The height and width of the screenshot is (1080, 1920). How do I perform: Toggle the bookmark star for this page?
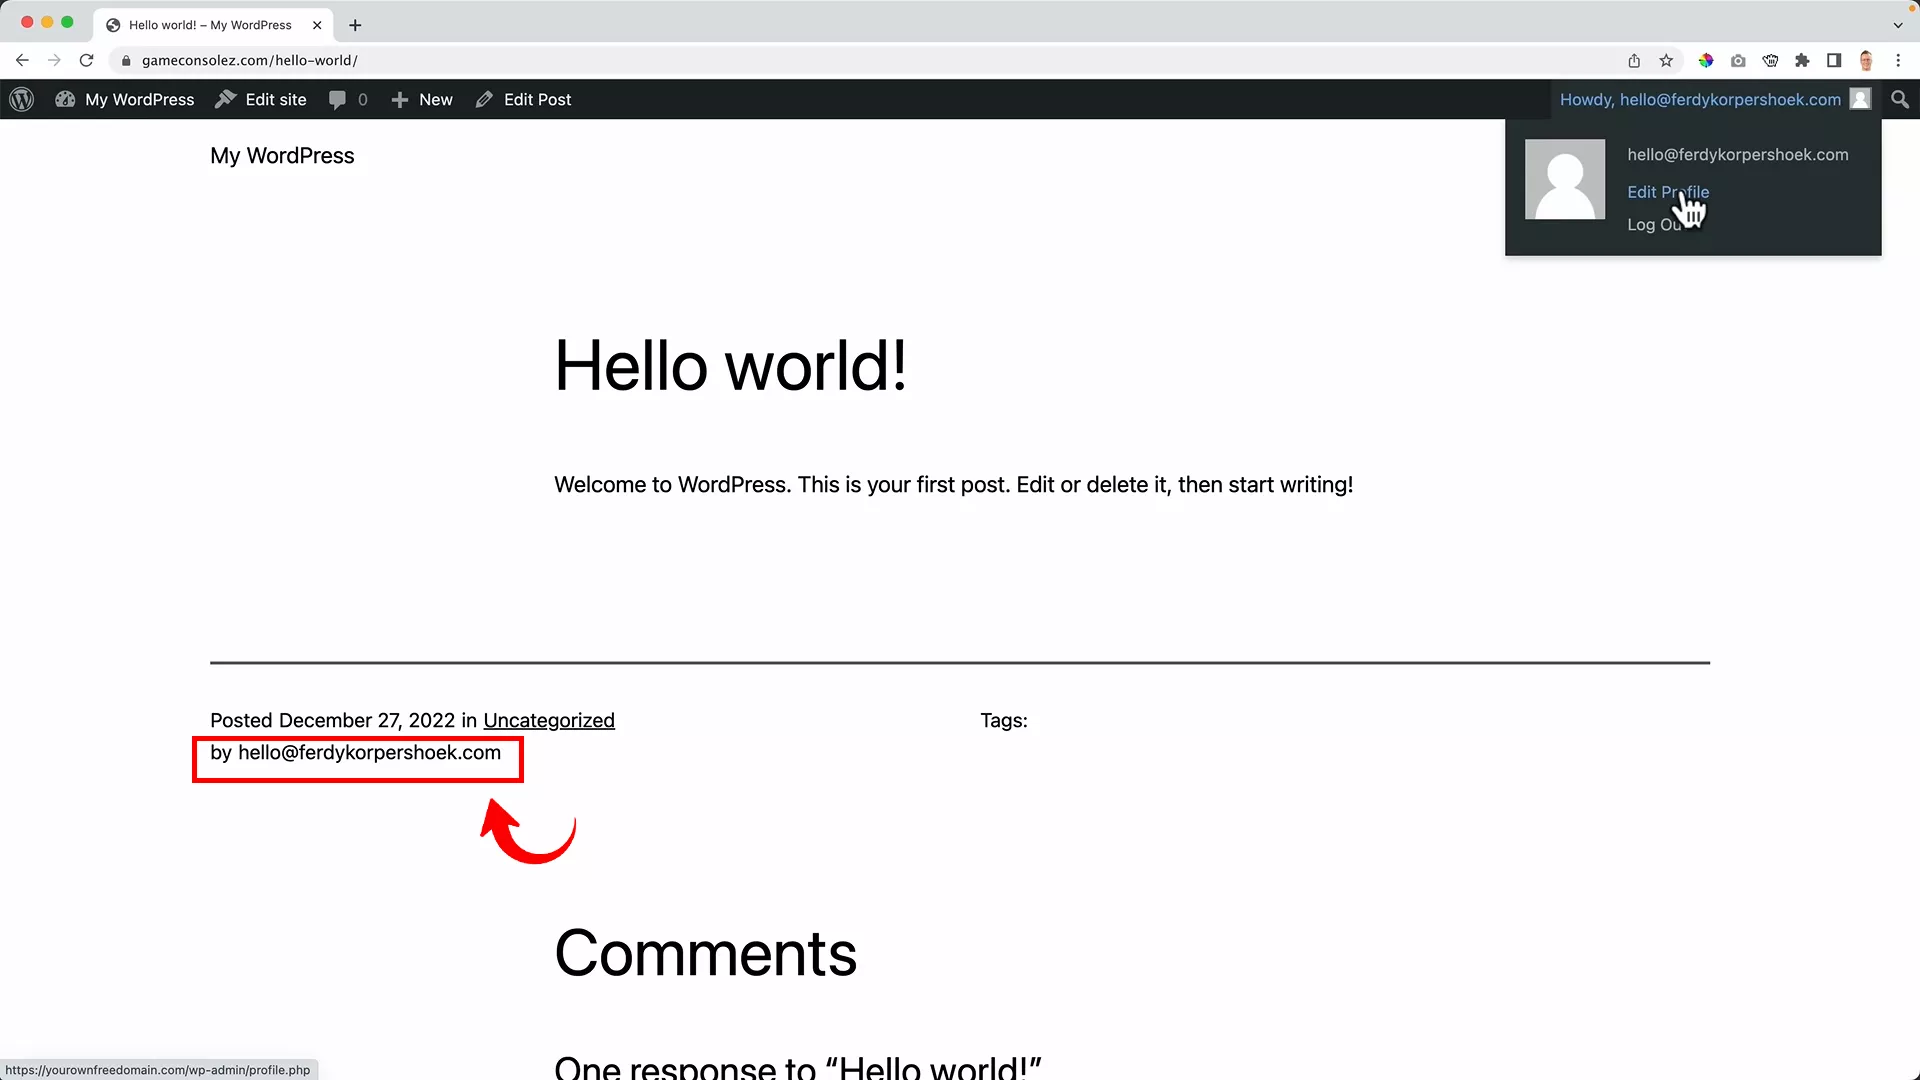point(1666,60)
